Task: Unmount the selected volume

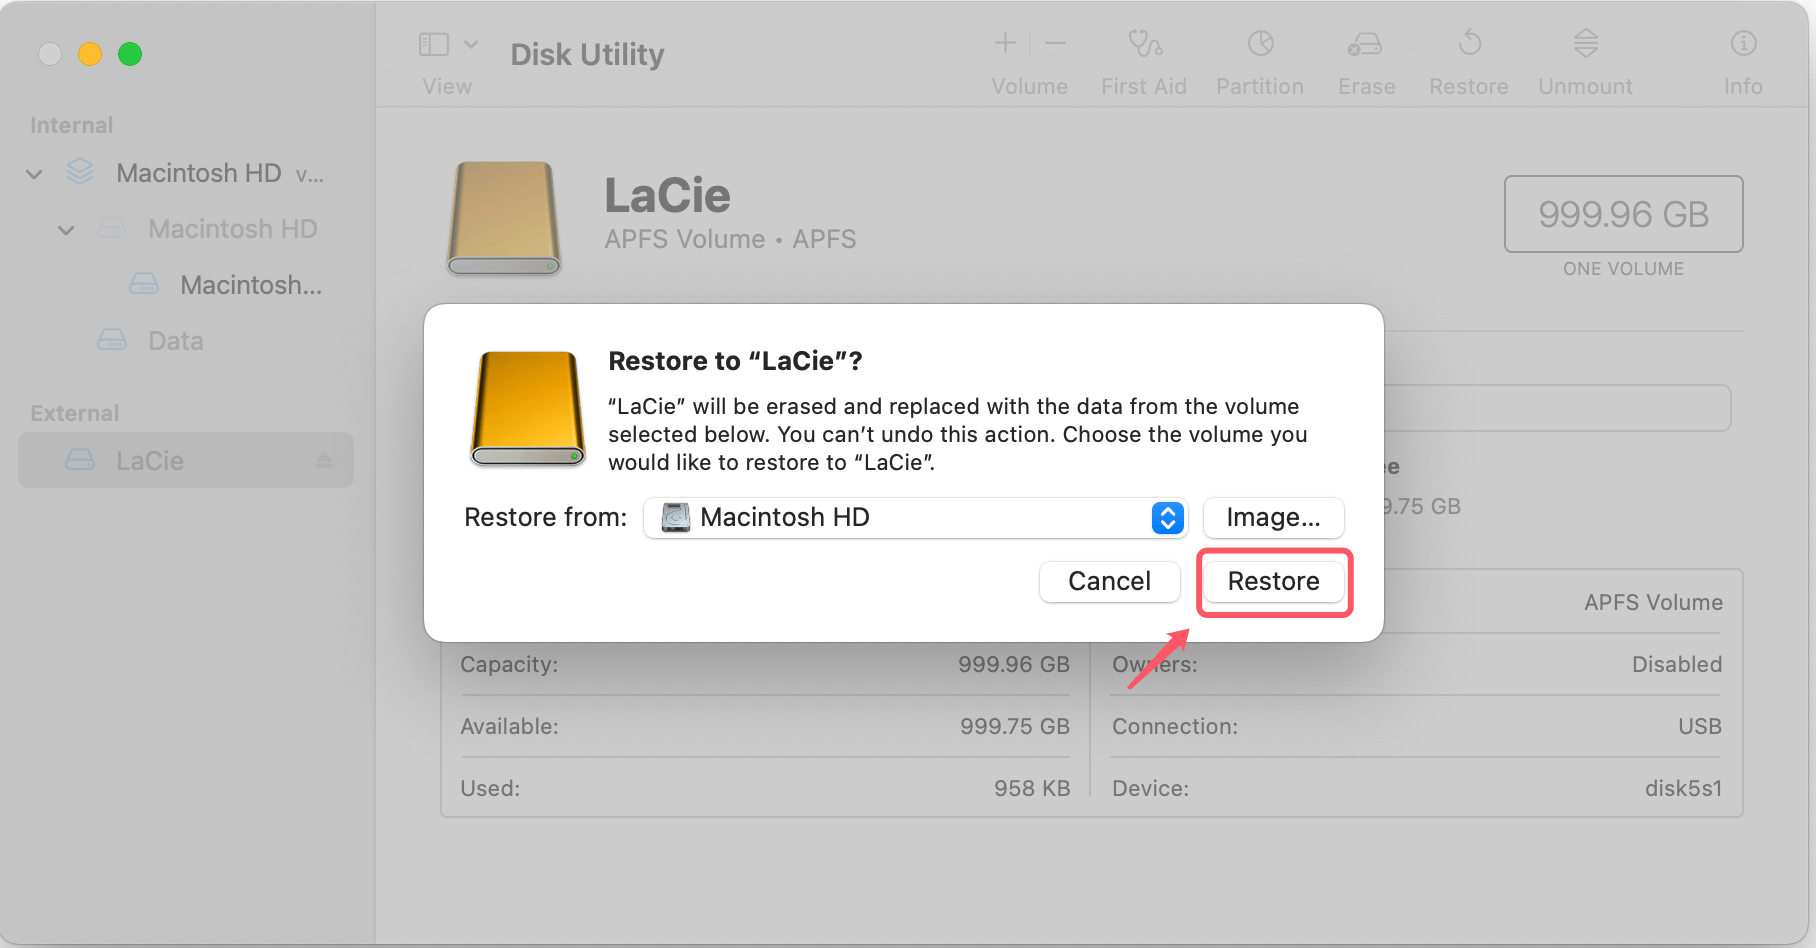Action: [1584, 58]
